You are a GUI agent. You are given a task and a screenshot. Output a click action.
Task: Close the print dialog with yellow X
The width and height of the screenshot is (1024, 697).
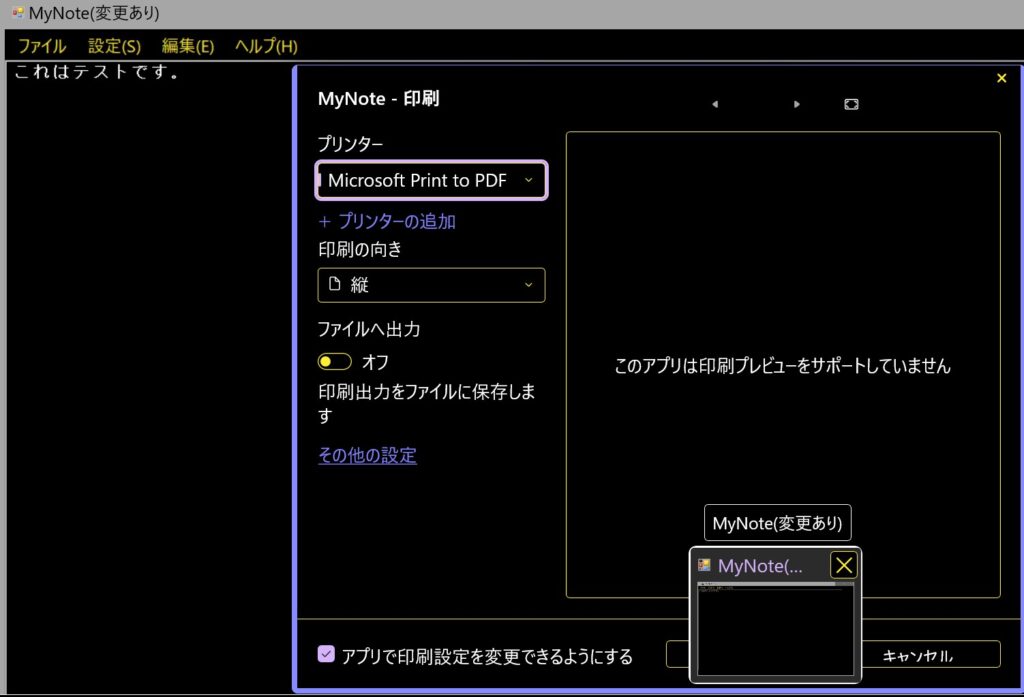coord(1001,78)
